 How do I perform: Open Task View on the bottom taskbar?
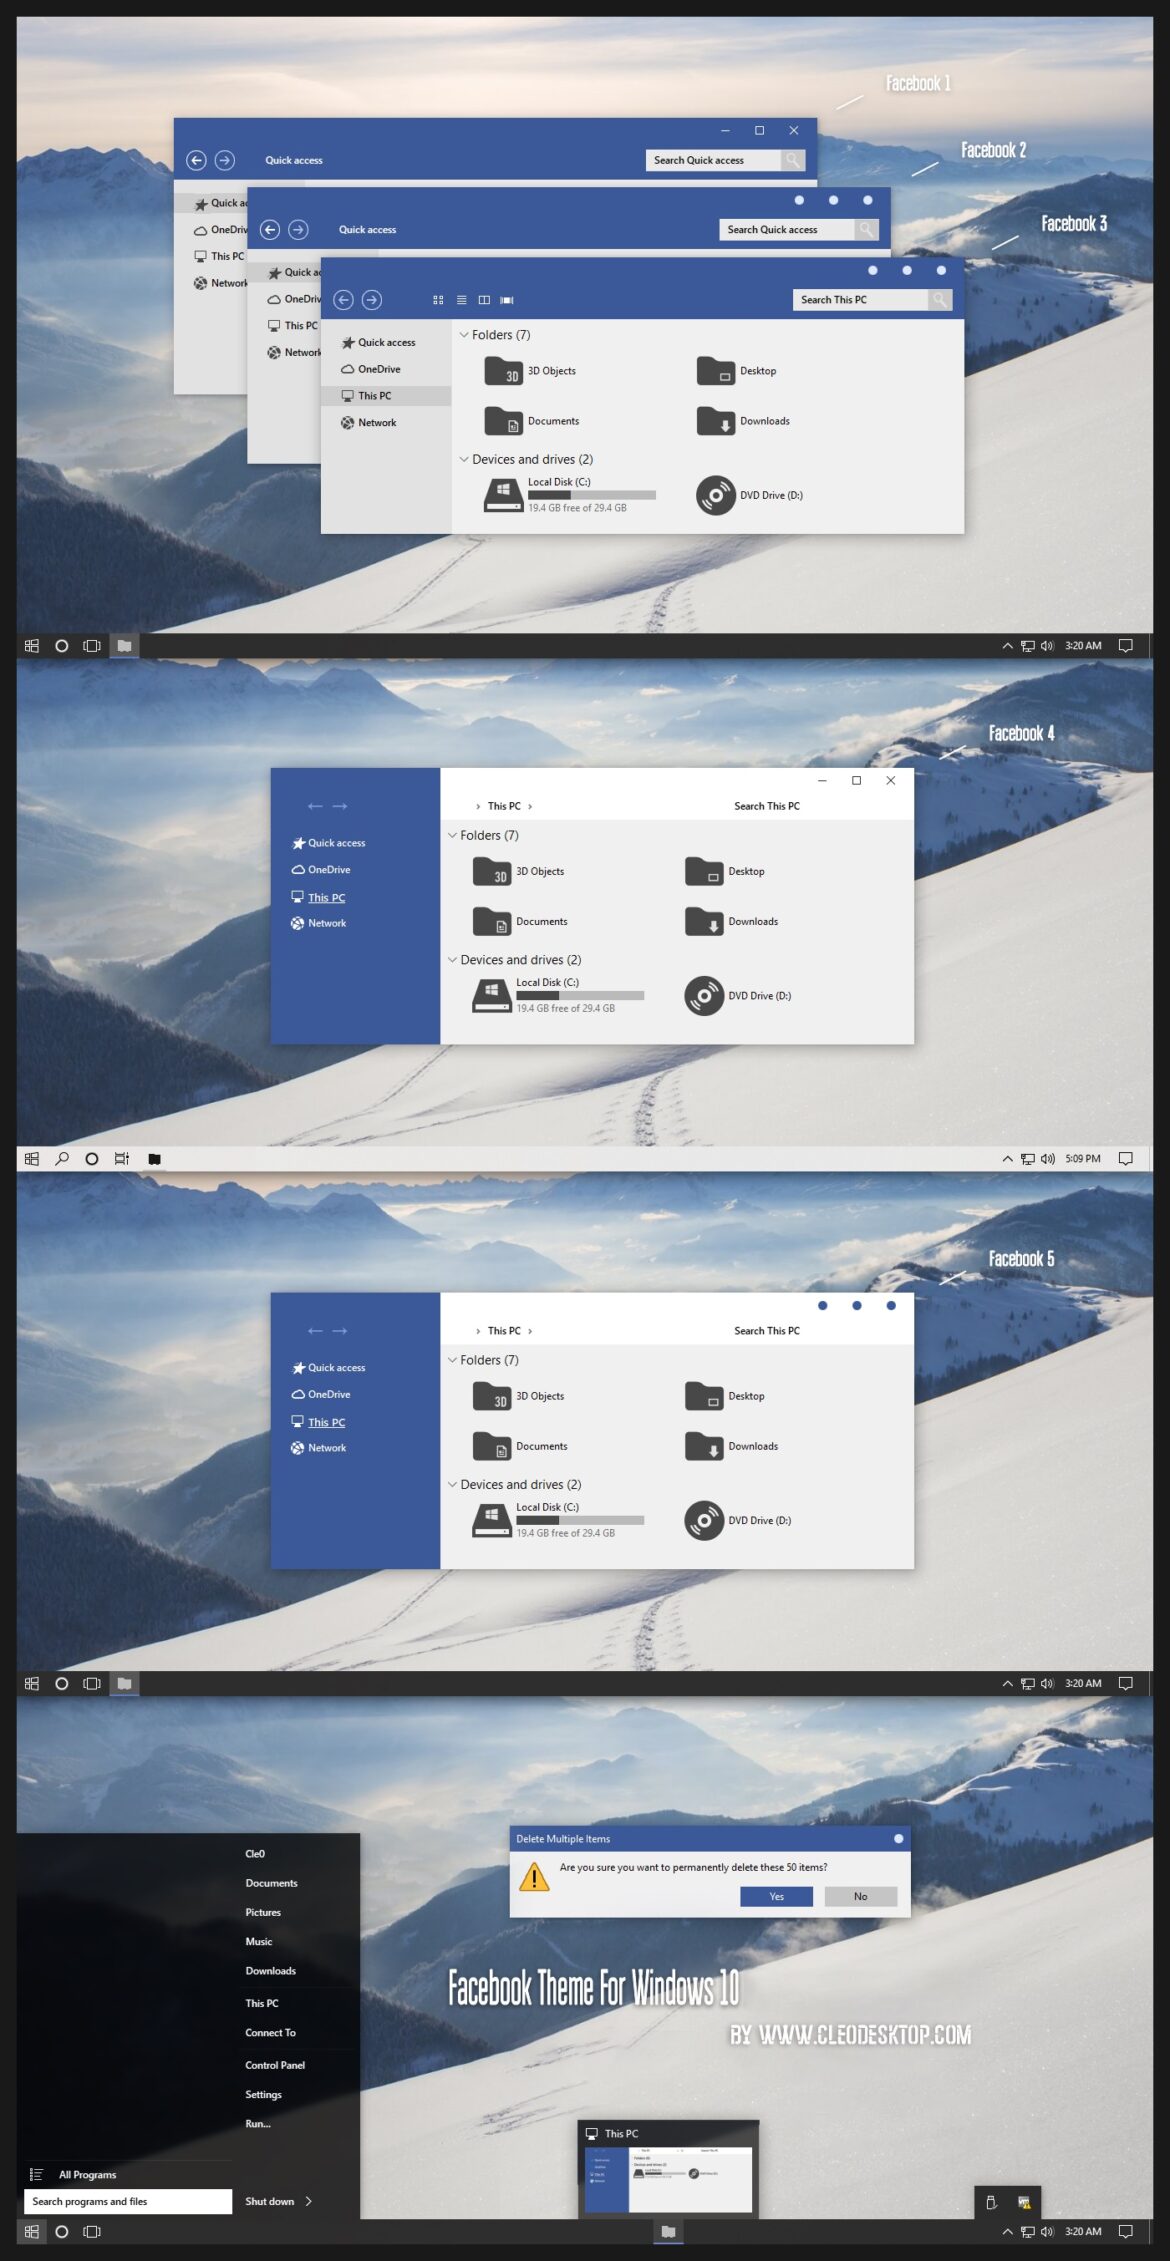(x=92, y=2231)
